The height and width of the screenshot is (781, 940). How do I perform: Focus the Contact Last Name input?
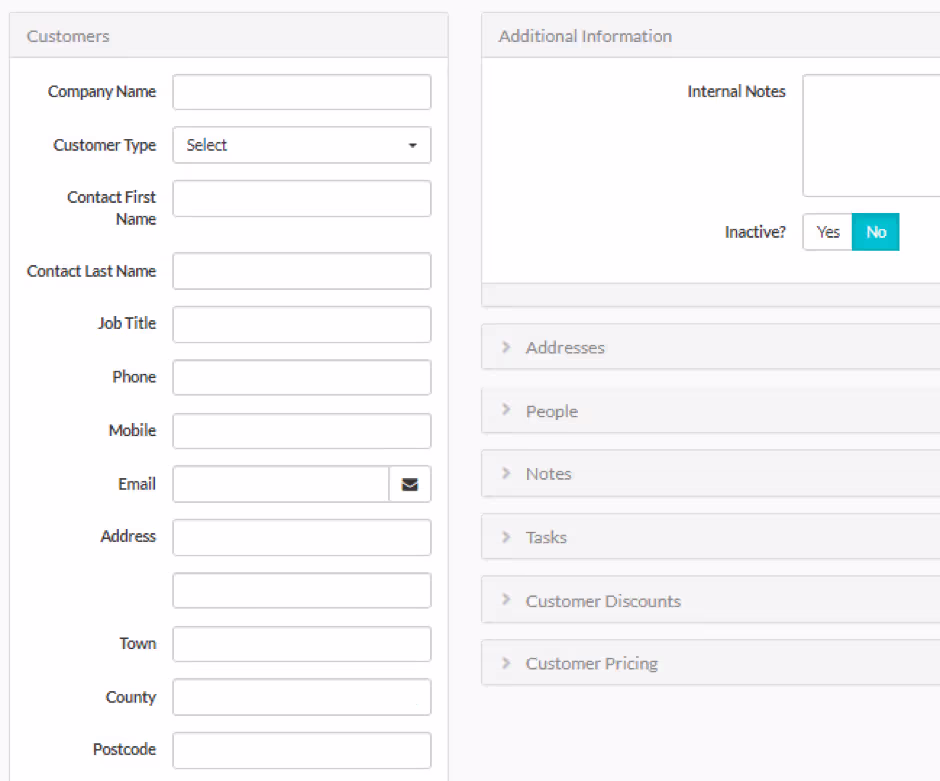point(302,271)
